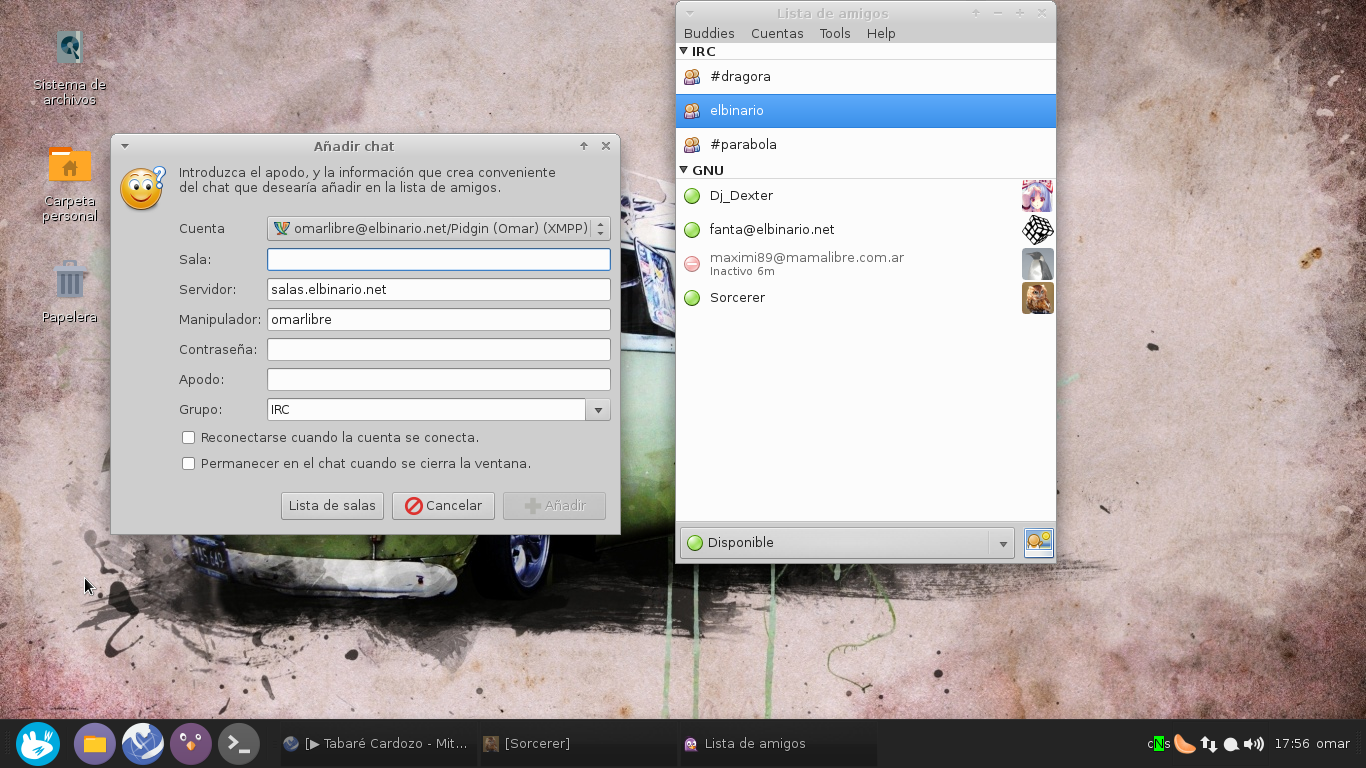
Task: Launch web browser from taskbar
Action: coord(143,744)
